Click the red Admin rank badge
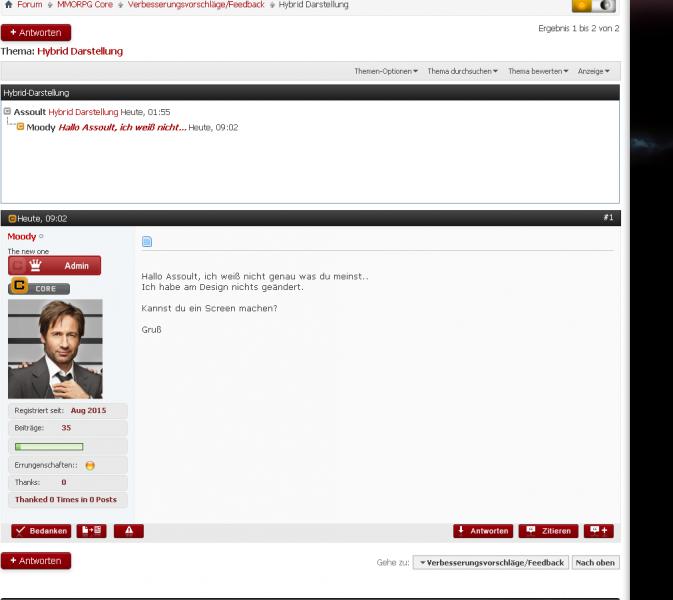673x600 pixels. [x=54, y=266]
